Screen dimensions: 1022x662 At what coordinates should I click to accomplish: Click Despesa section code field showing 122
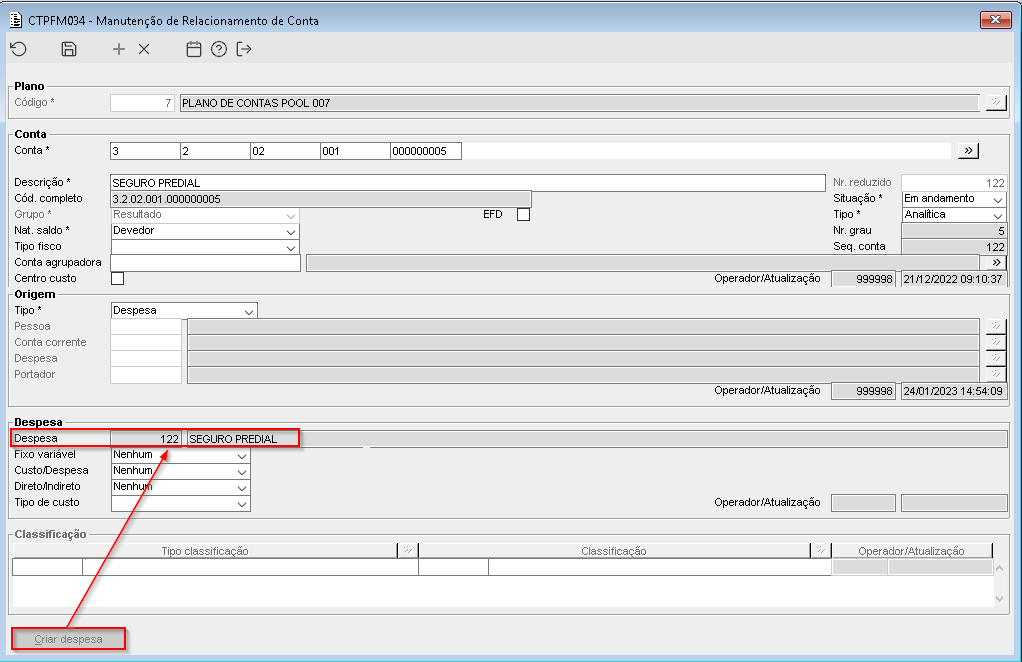[x=146, y=439]
